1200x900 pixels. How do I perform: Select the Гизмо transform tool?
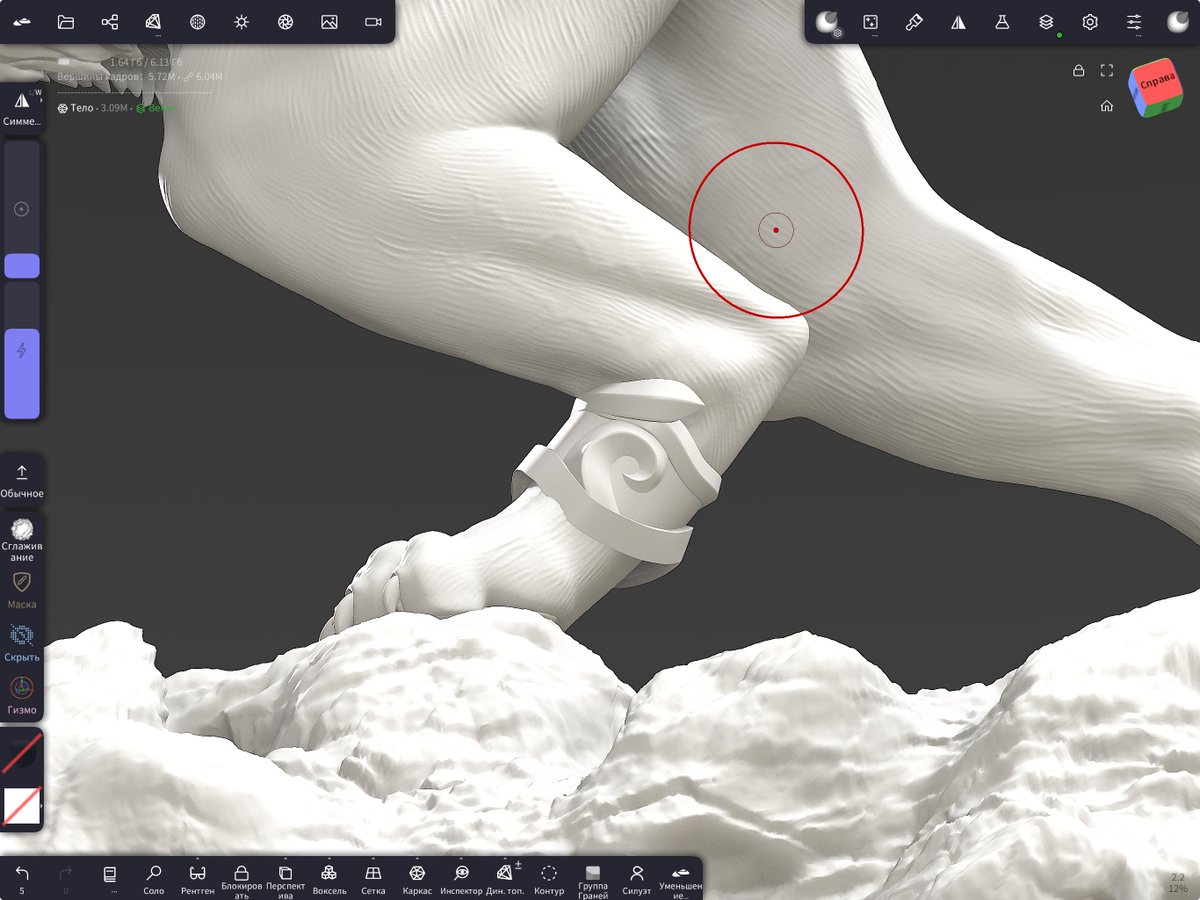(x=22, y=696)
